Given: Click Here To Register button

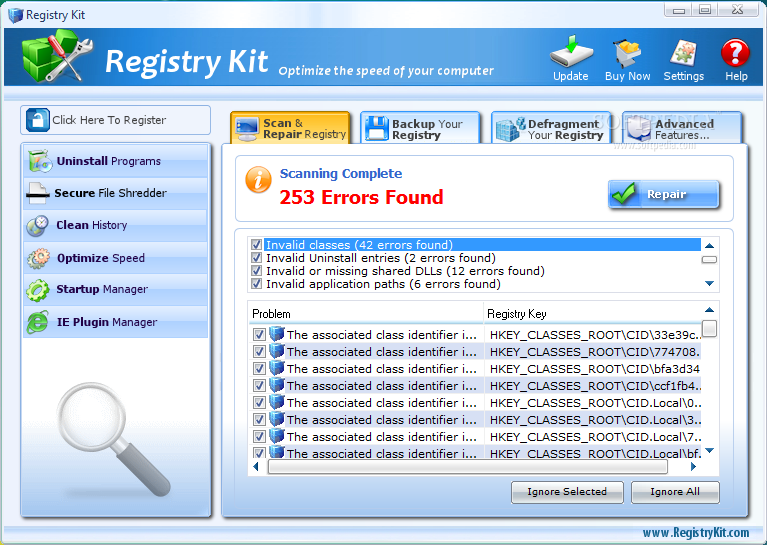Looking at the screenshot, I should coord(115,120).
